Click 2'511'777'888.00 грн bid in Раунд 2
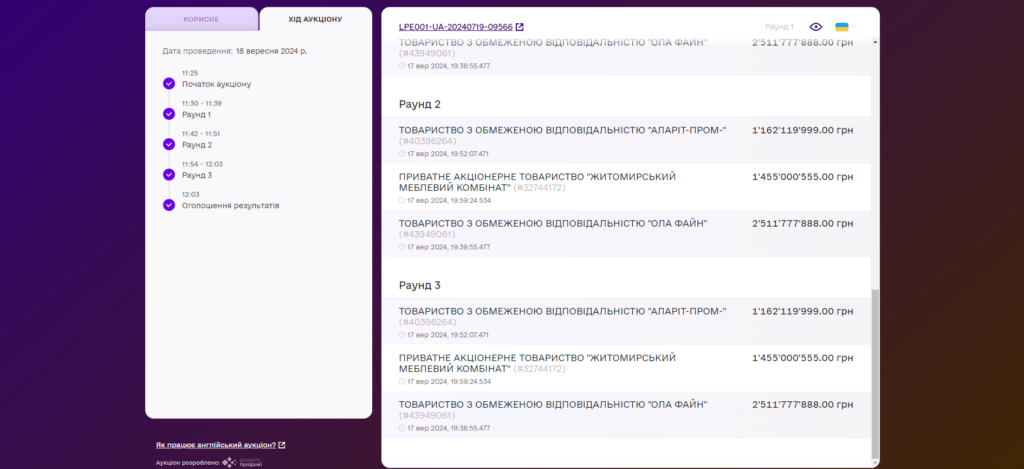1024x469 pixels. point(803,223)
